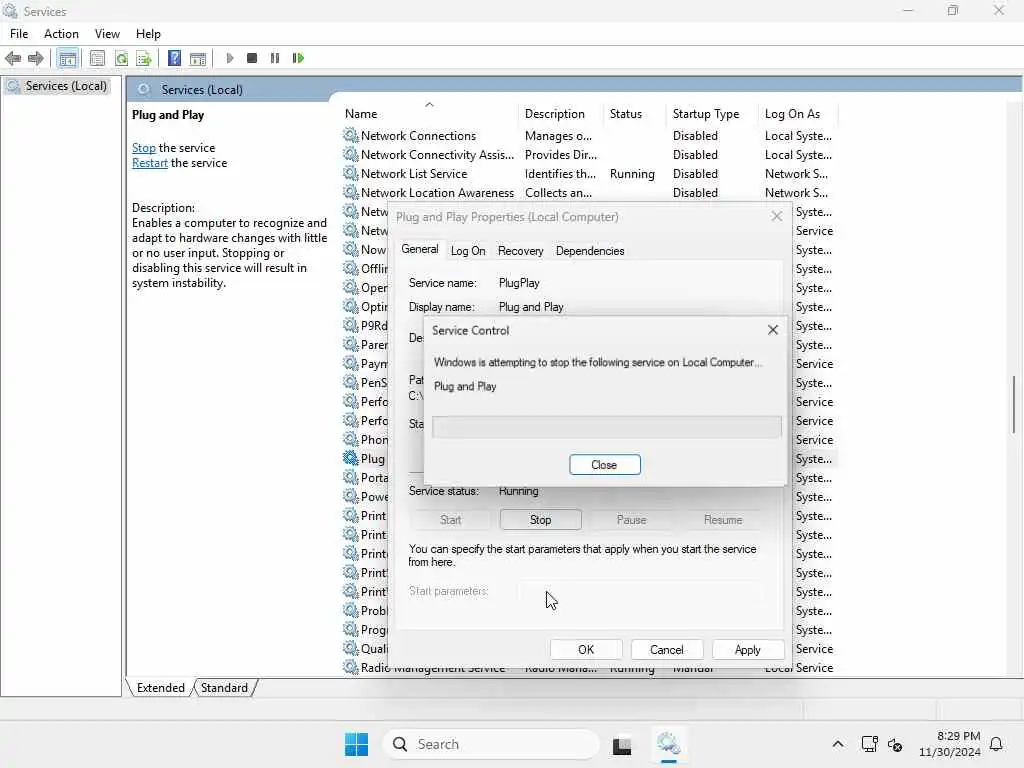Click the Network List Service gear icon

pyautogui.click(x=351, y=173)
